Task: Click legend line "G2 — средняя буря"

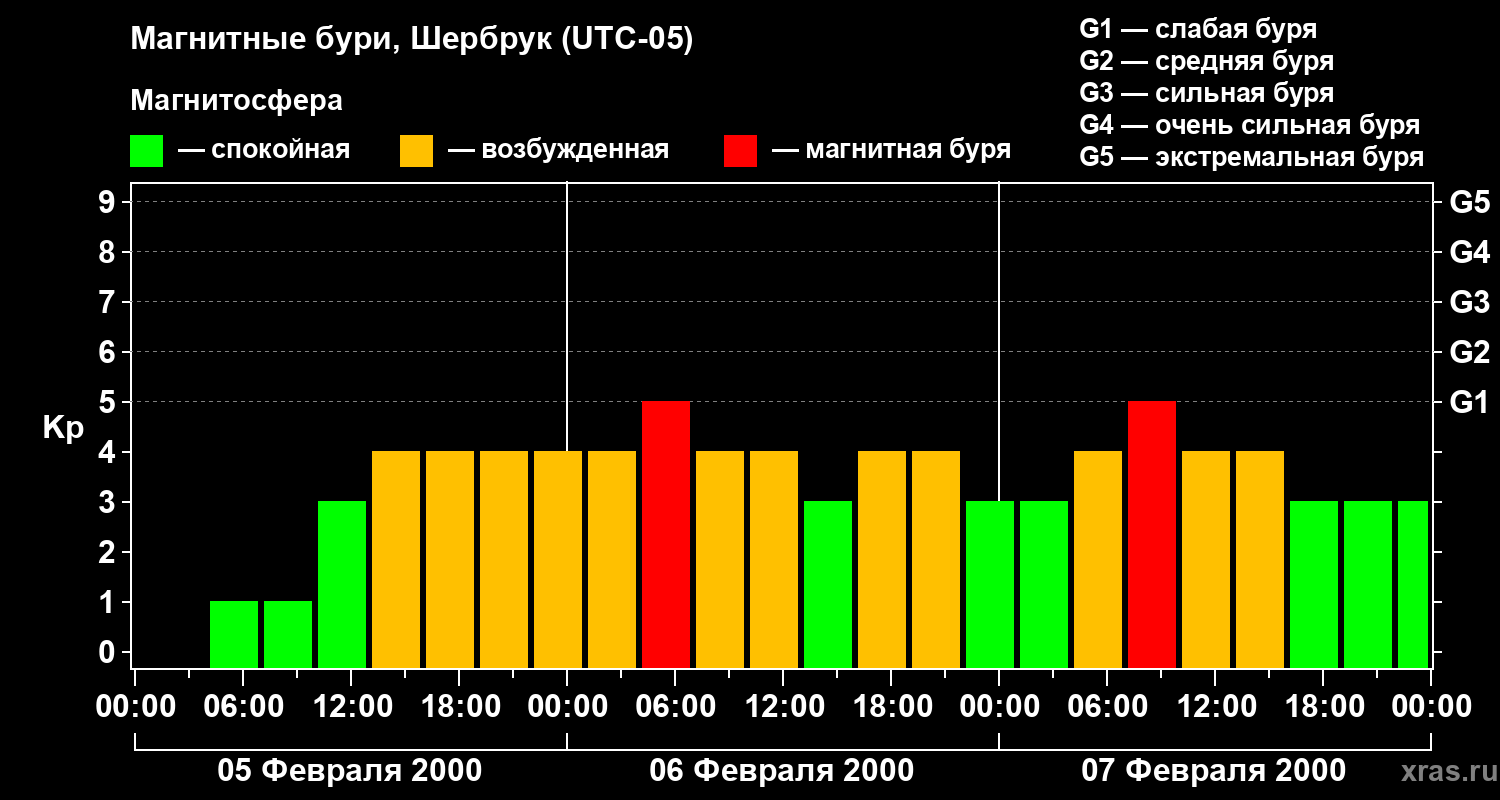Action: [1207, 61]
